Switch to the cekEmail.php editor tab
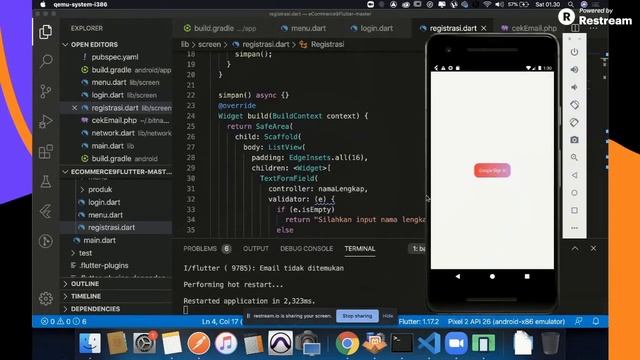640x360 pixels. pos(529,28)
